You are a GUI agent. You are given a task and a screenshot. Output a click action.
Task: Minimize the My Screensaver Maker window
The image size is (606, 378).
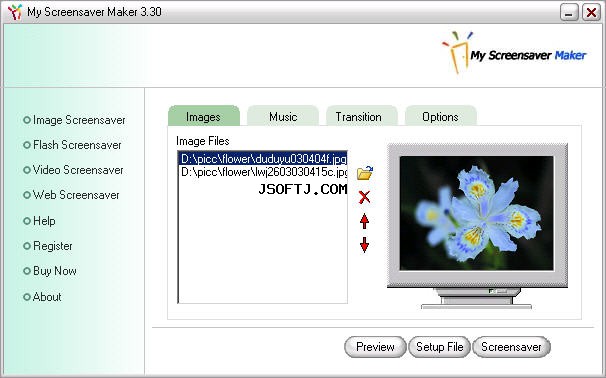point(569,12)
